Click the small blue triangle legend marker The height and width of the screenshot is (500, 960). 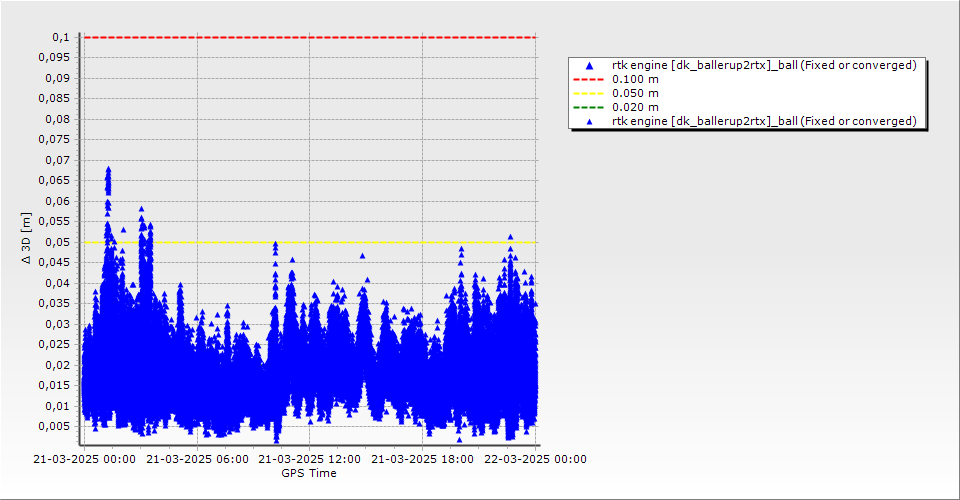point(590,122)
